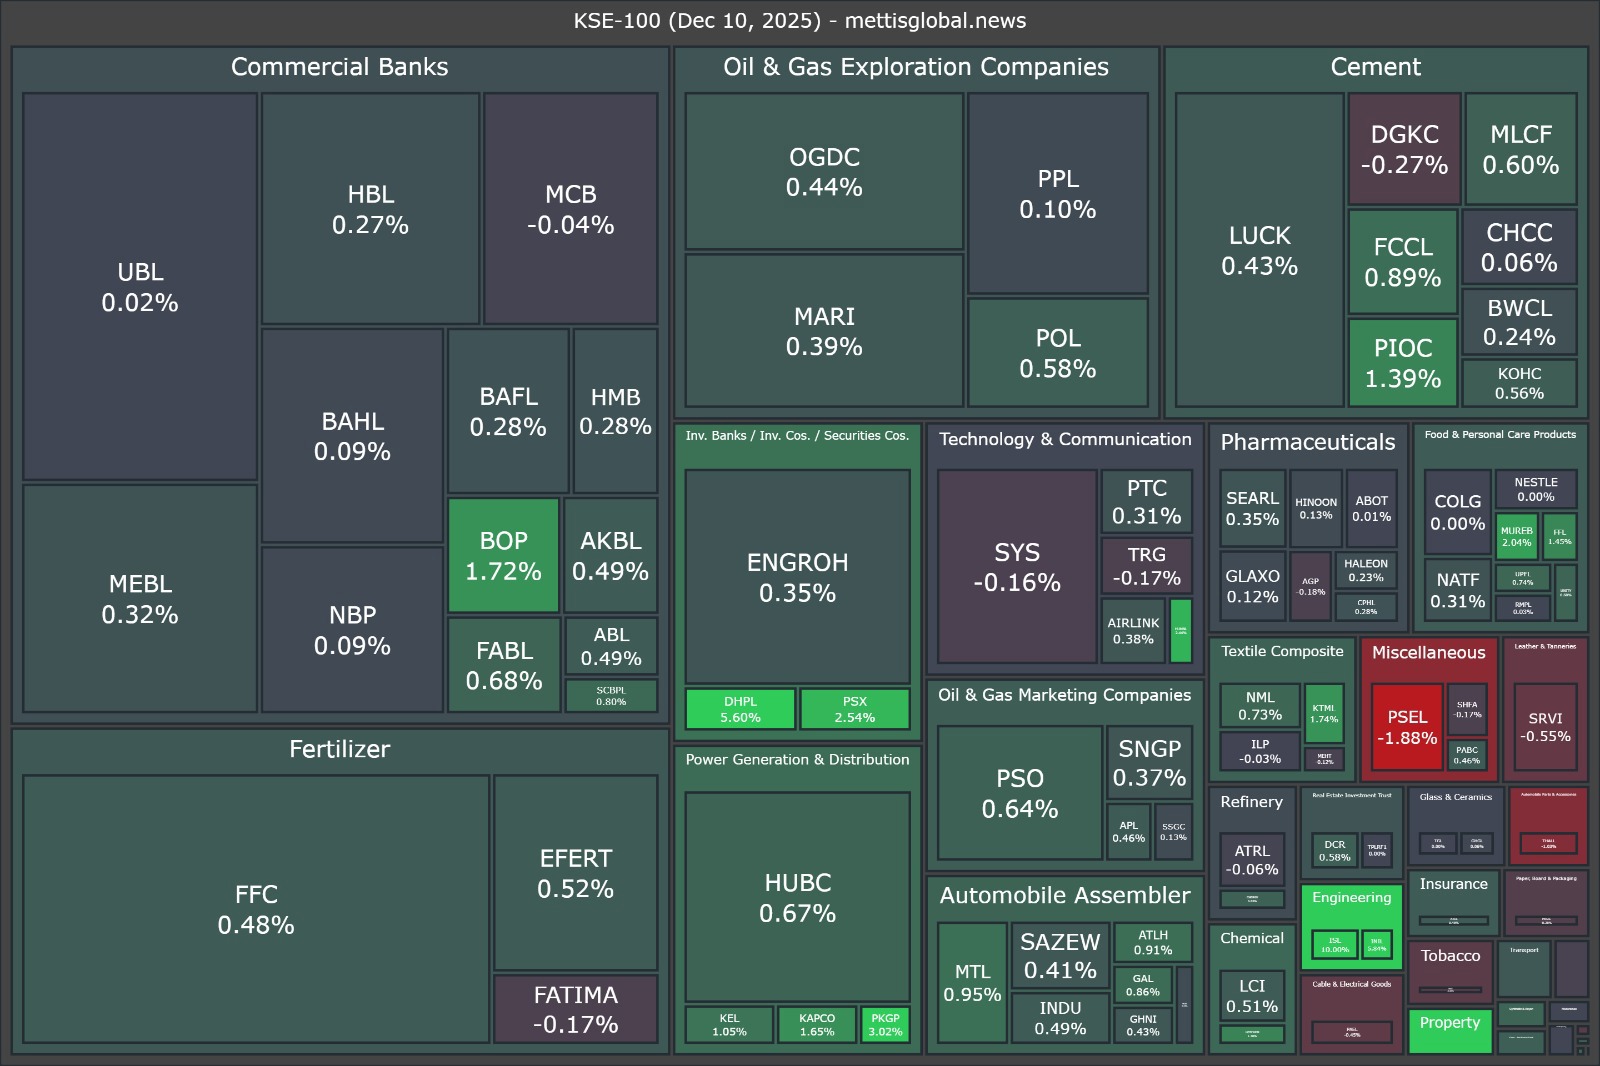Screen dimensions: 1600x1066
Task: Select the SYS -0.16% tile
Action: pyautogui.click(x=1016, y=567)
